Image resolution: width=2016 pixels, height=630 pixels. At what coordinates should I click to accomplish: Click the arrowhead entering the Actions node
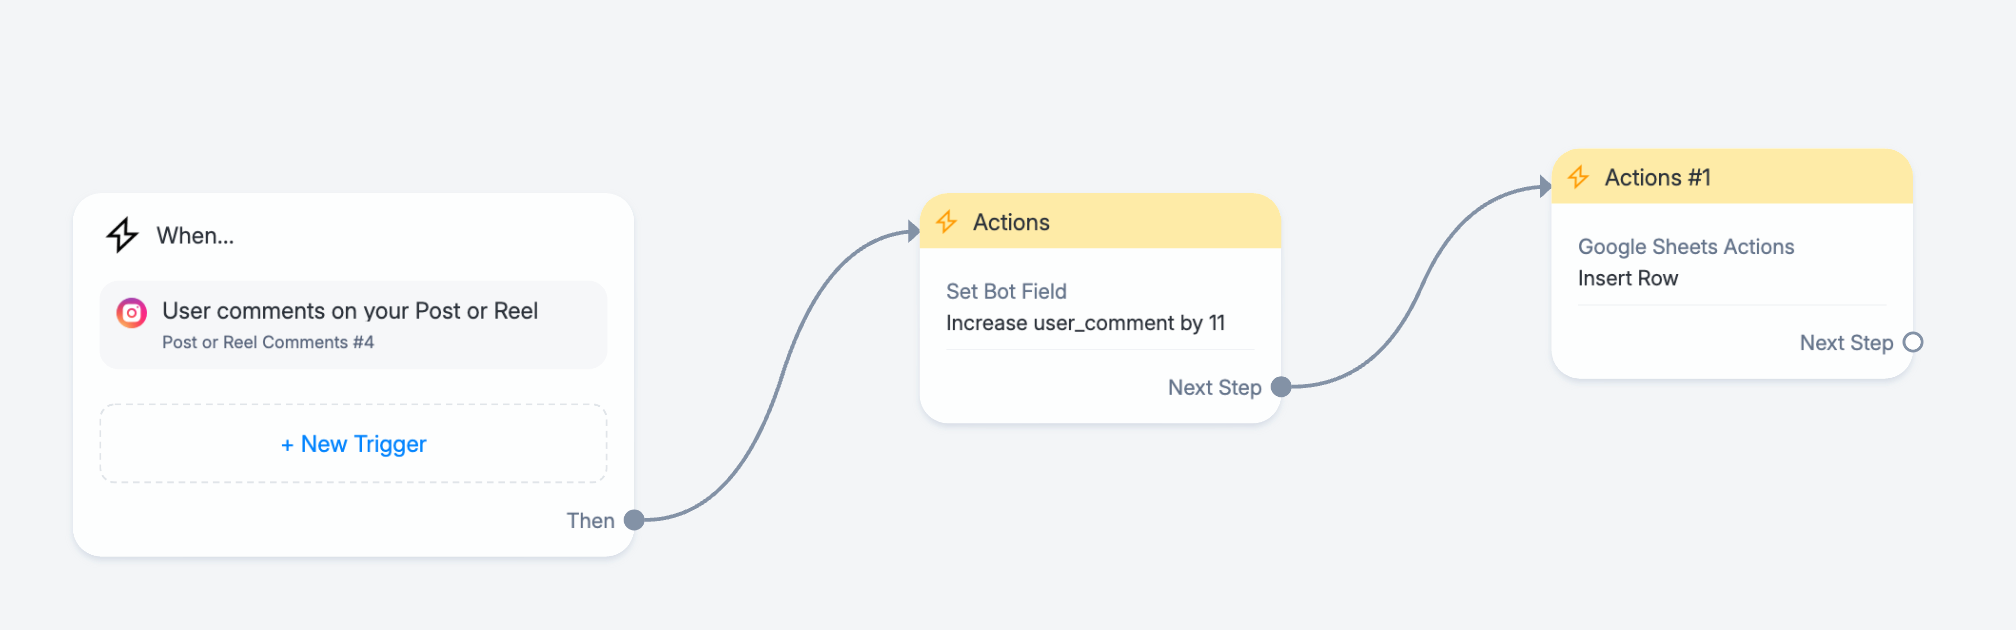pos(913,232)
